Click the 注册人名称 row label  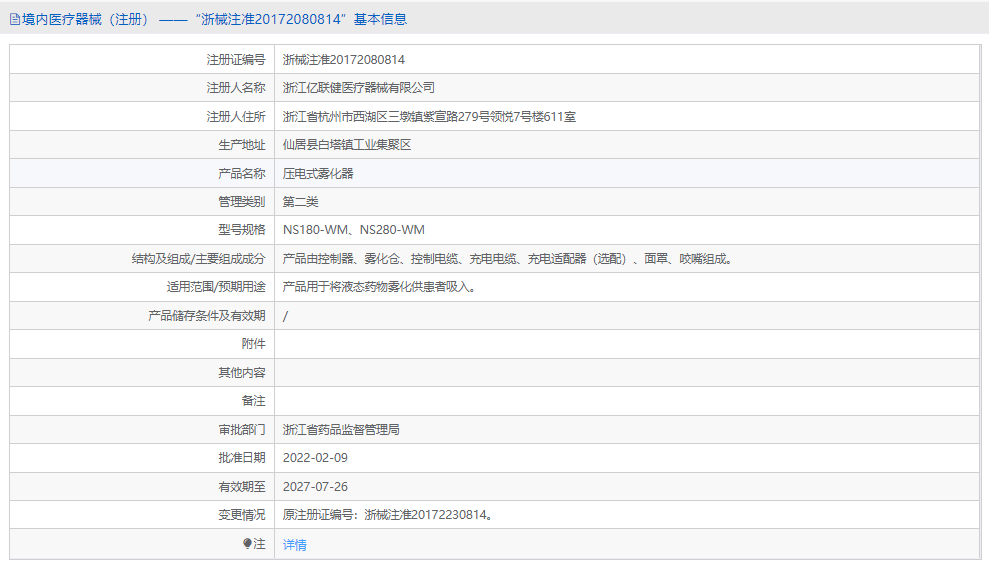pos(236,88)
